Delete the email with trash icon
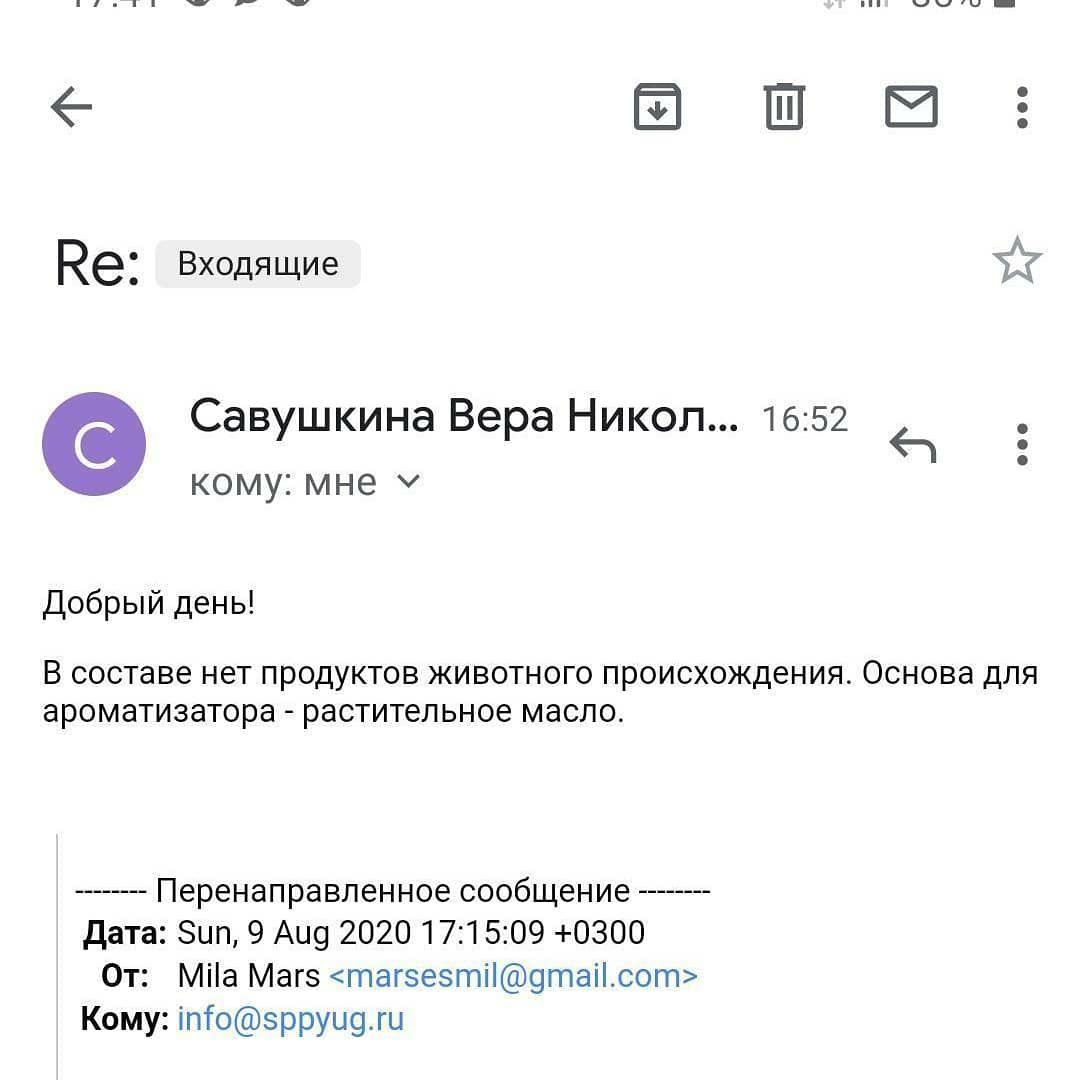 tap(784, 107)
